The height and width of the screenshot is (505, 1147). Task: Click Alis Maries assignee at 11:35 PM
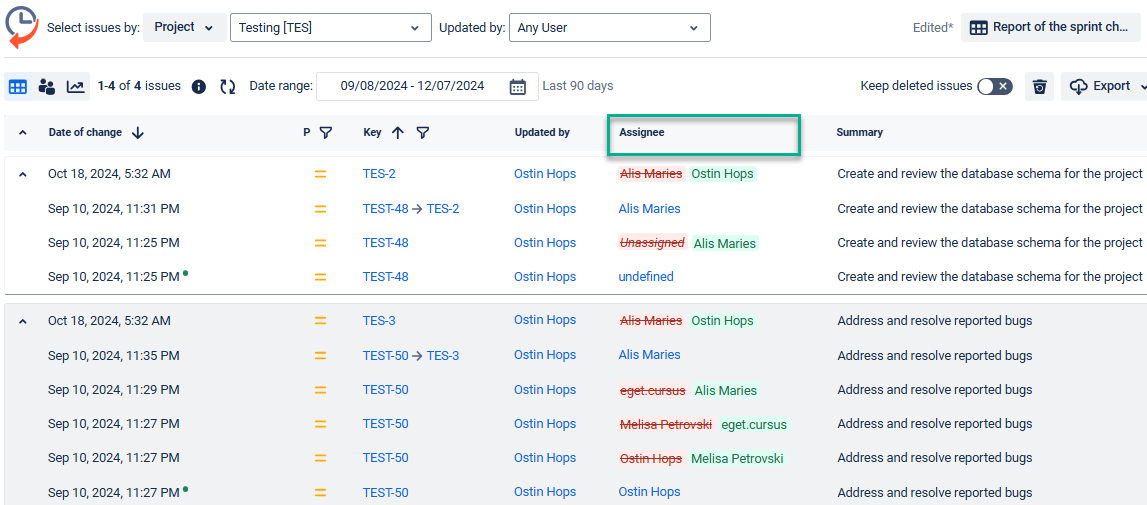pos(650,355)
